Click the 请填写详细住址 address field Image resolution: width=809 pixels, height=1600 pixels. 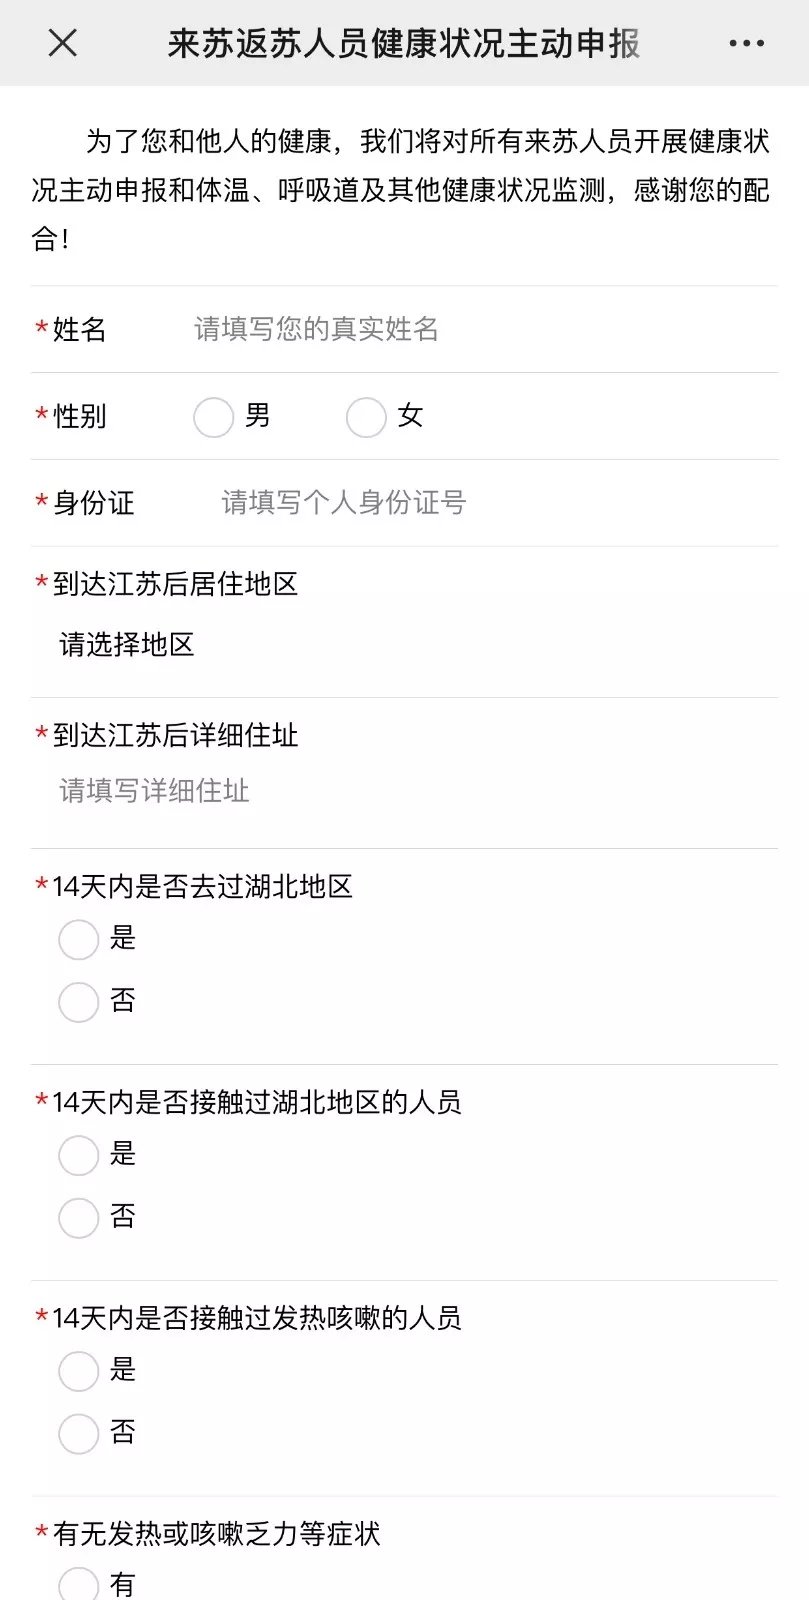pos(155,791)
